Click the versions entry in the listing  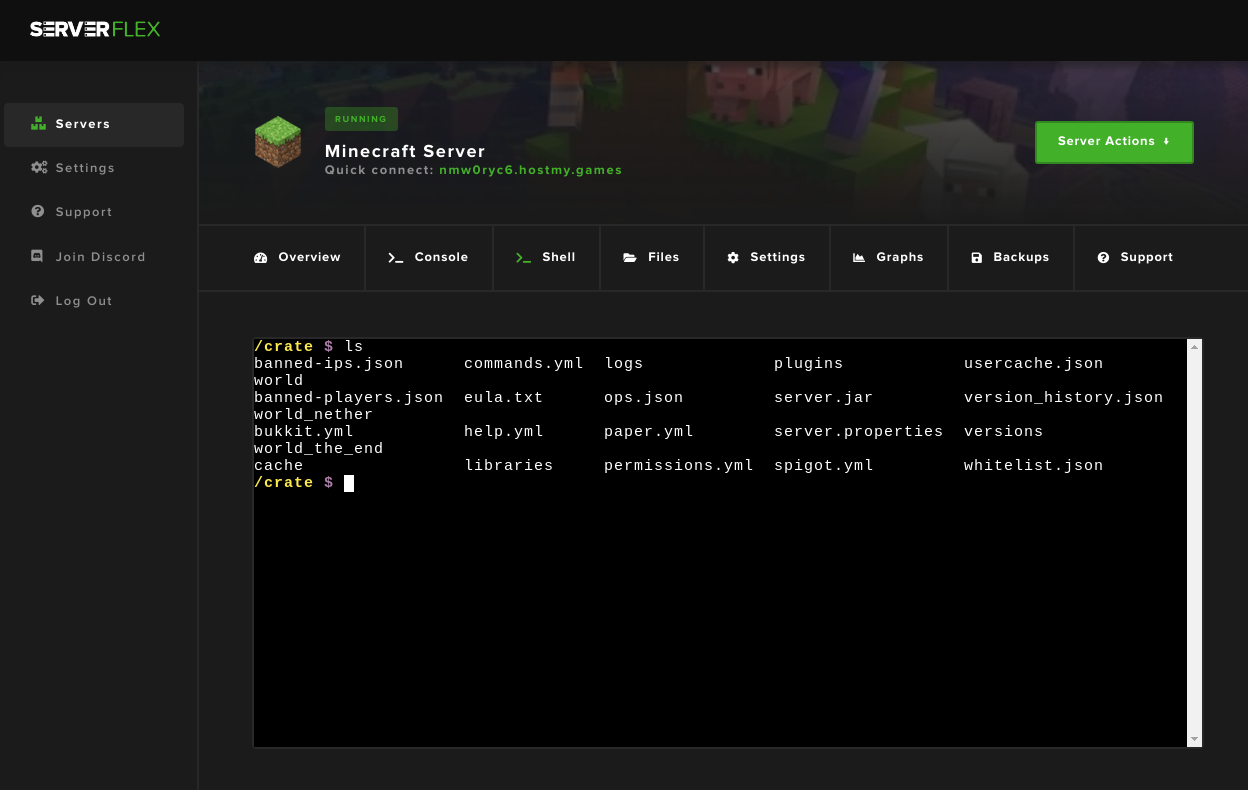click(1004, 432)
